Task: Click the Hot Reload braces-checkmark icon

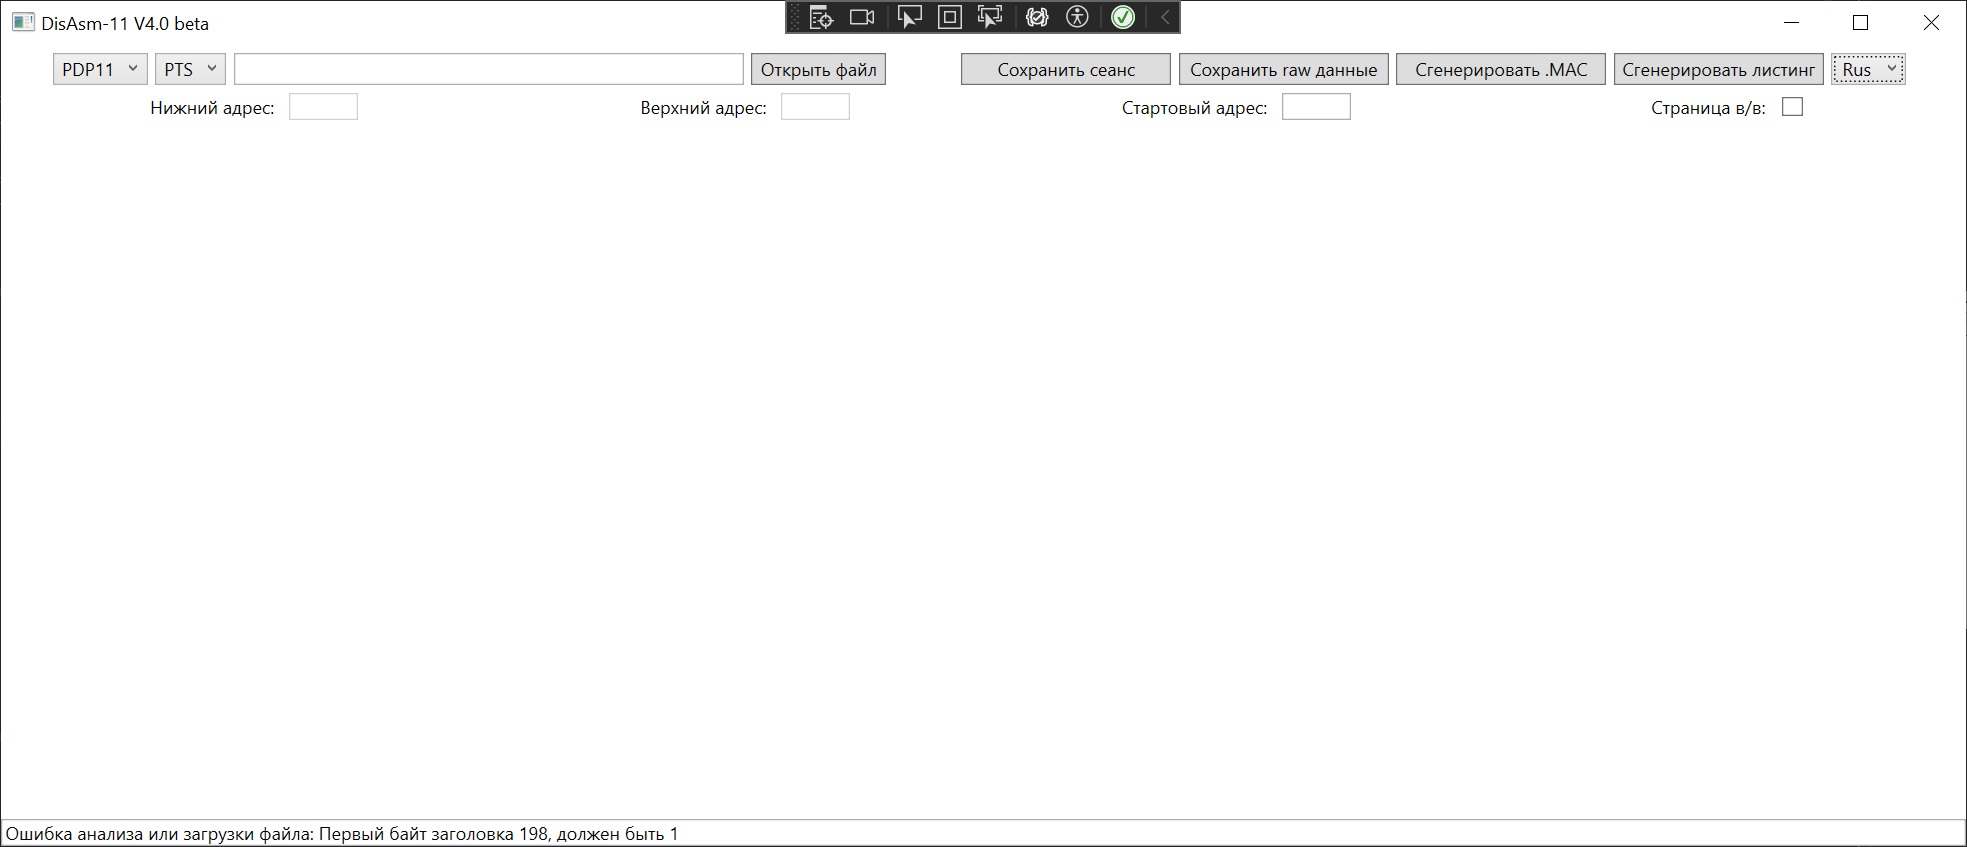Action: pos(1037,18)
